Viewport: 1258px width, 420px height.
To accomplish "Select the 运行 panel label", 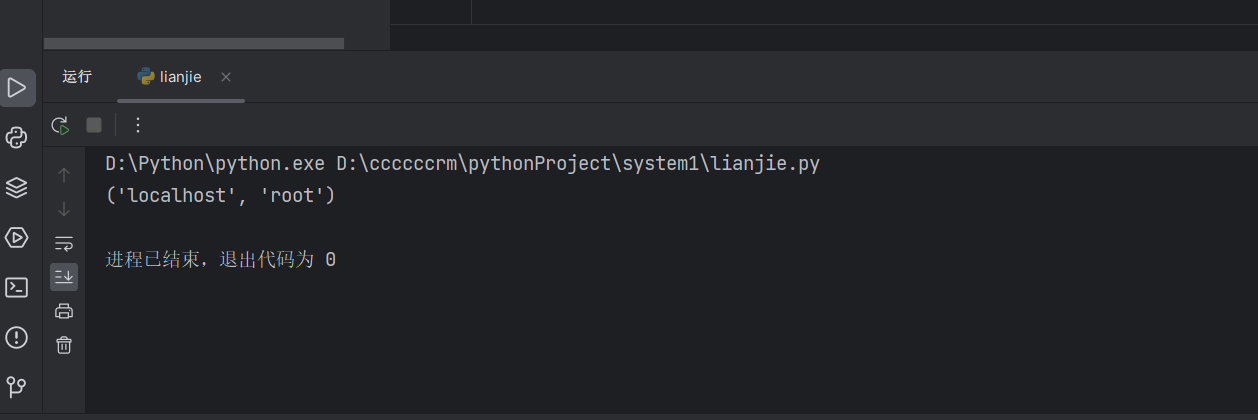I will coord(77,77).
